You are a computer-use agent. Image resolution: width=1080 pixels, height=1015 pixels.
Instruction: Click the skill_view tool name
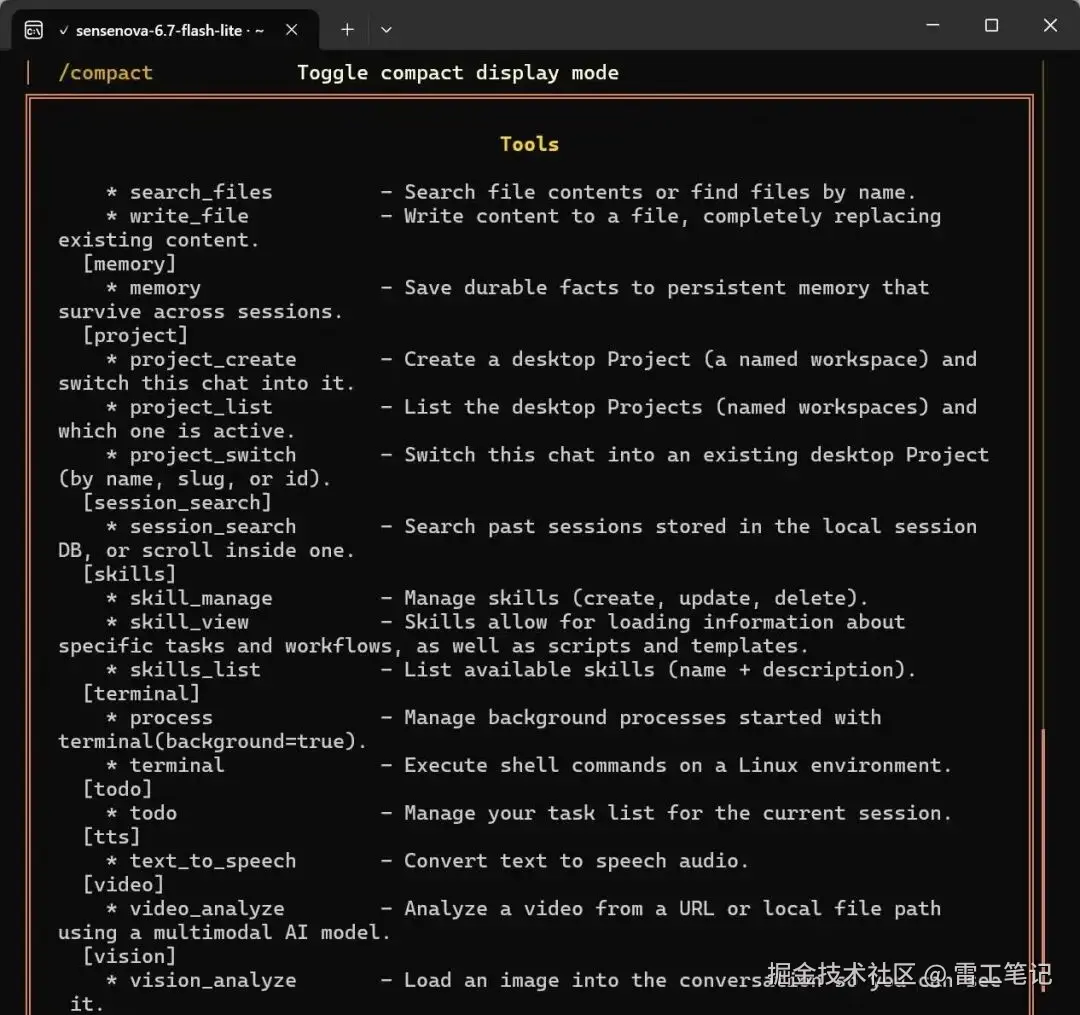[x=189, y=622]
